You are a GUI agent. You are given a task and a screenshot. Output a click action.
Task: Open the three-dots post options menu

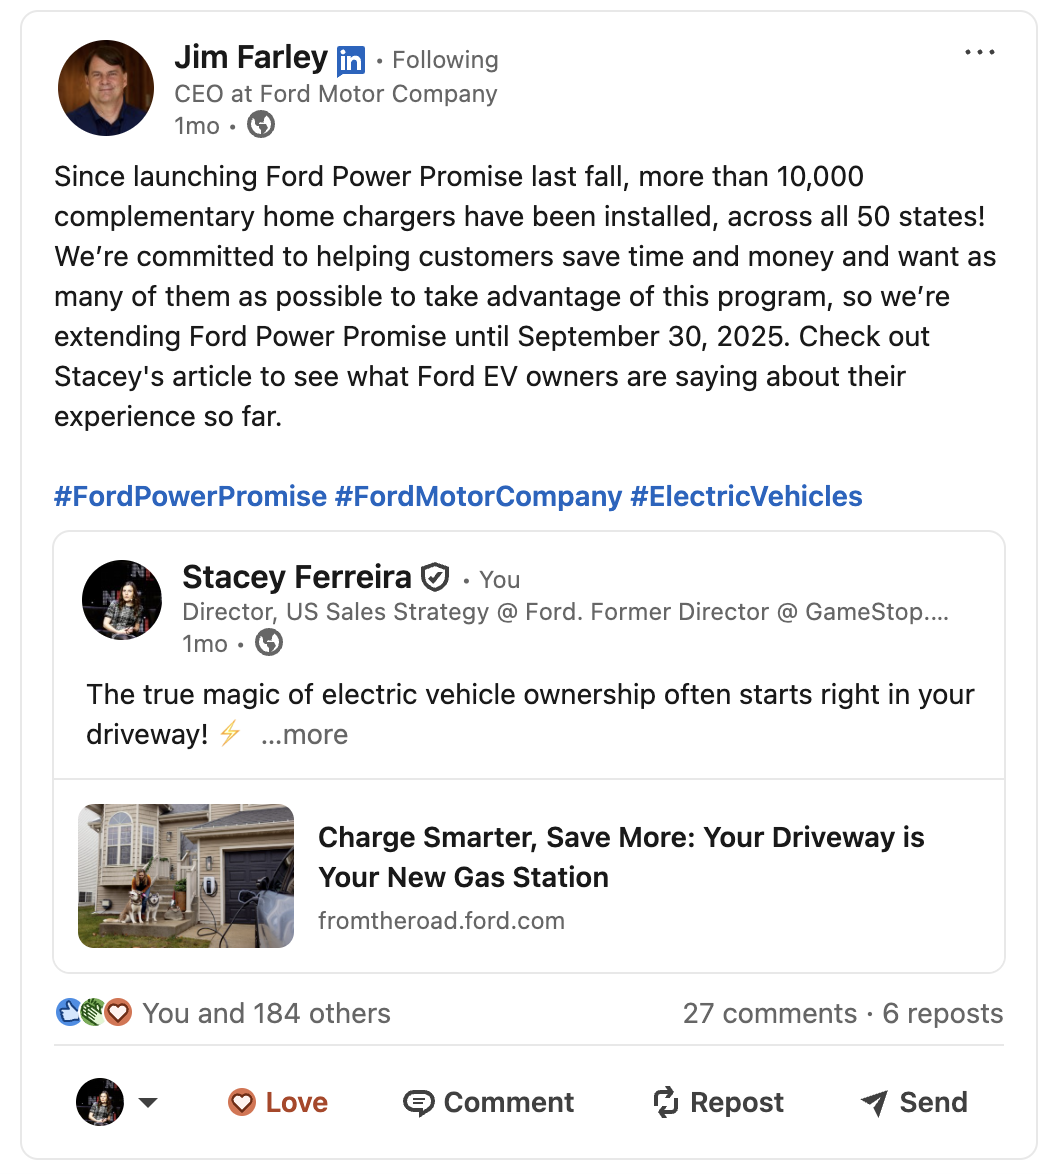pos(979,53)
